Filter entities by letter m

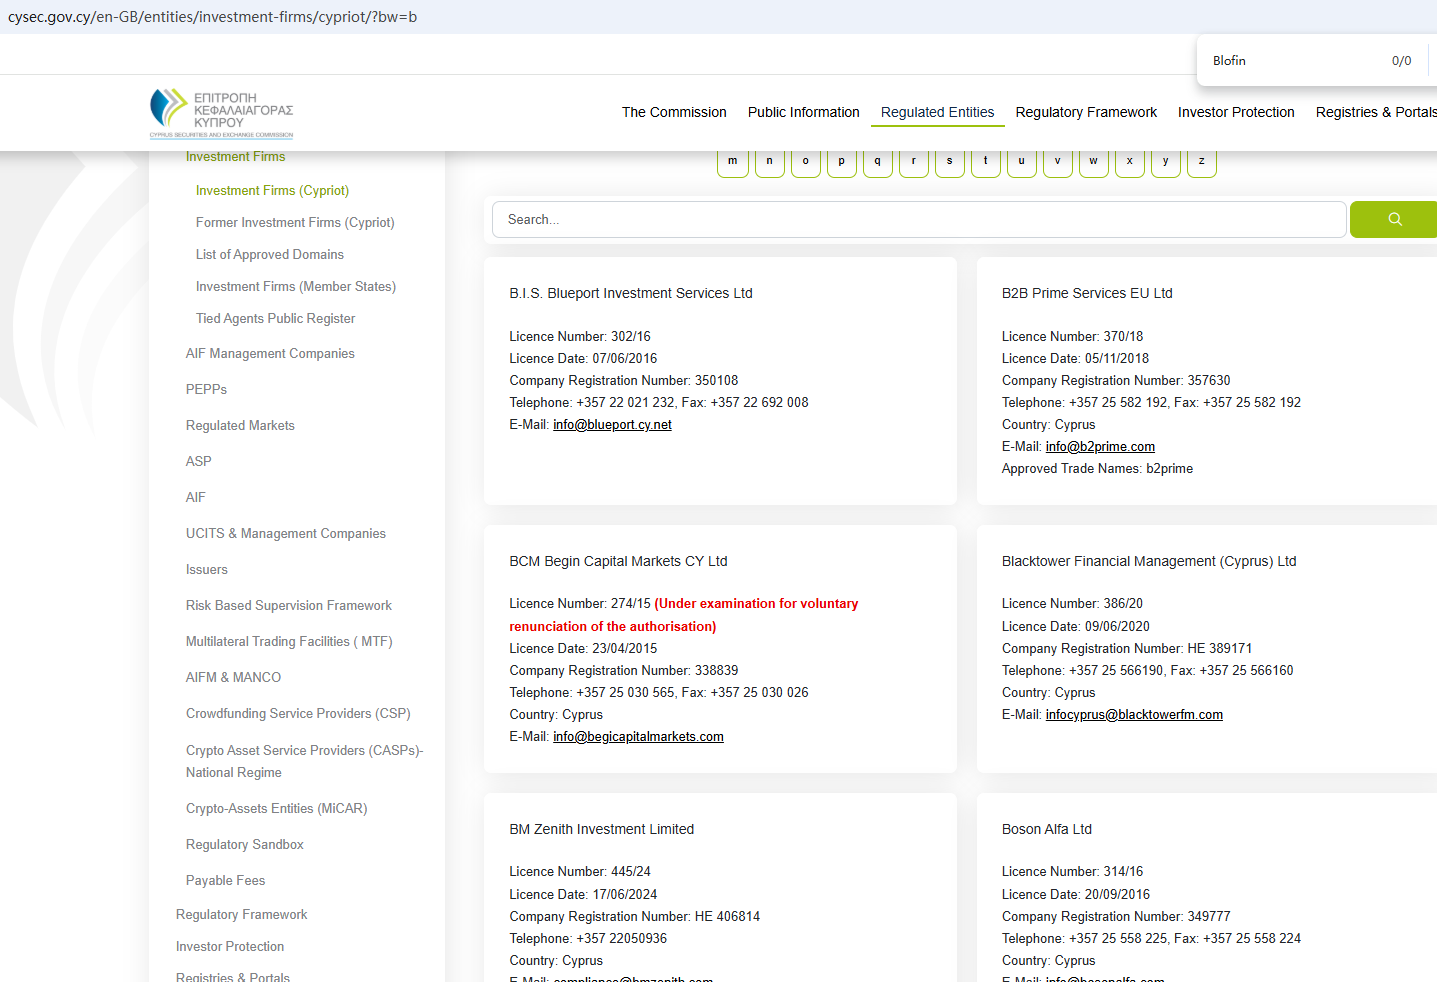[x=733, y=162]
